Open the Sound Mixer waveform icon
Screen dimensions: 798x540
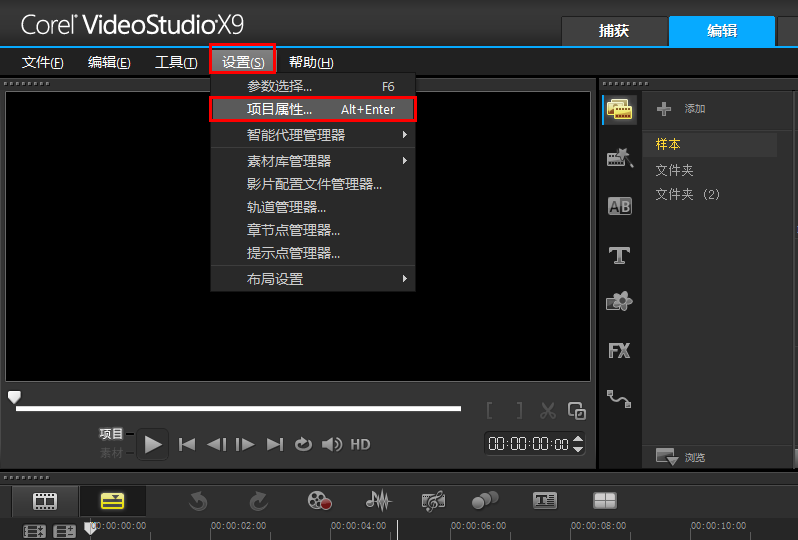click(x=378, y=501)
